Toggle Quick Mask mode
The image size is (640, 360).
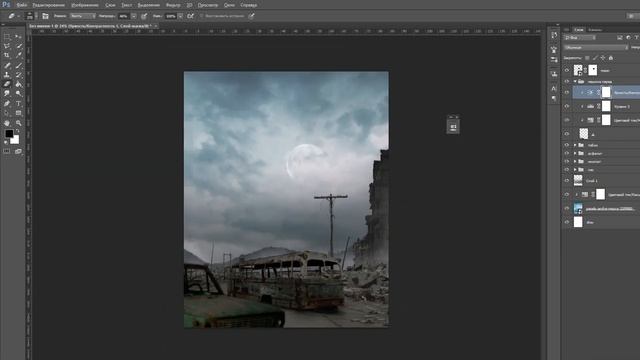(x=7, y=151)
